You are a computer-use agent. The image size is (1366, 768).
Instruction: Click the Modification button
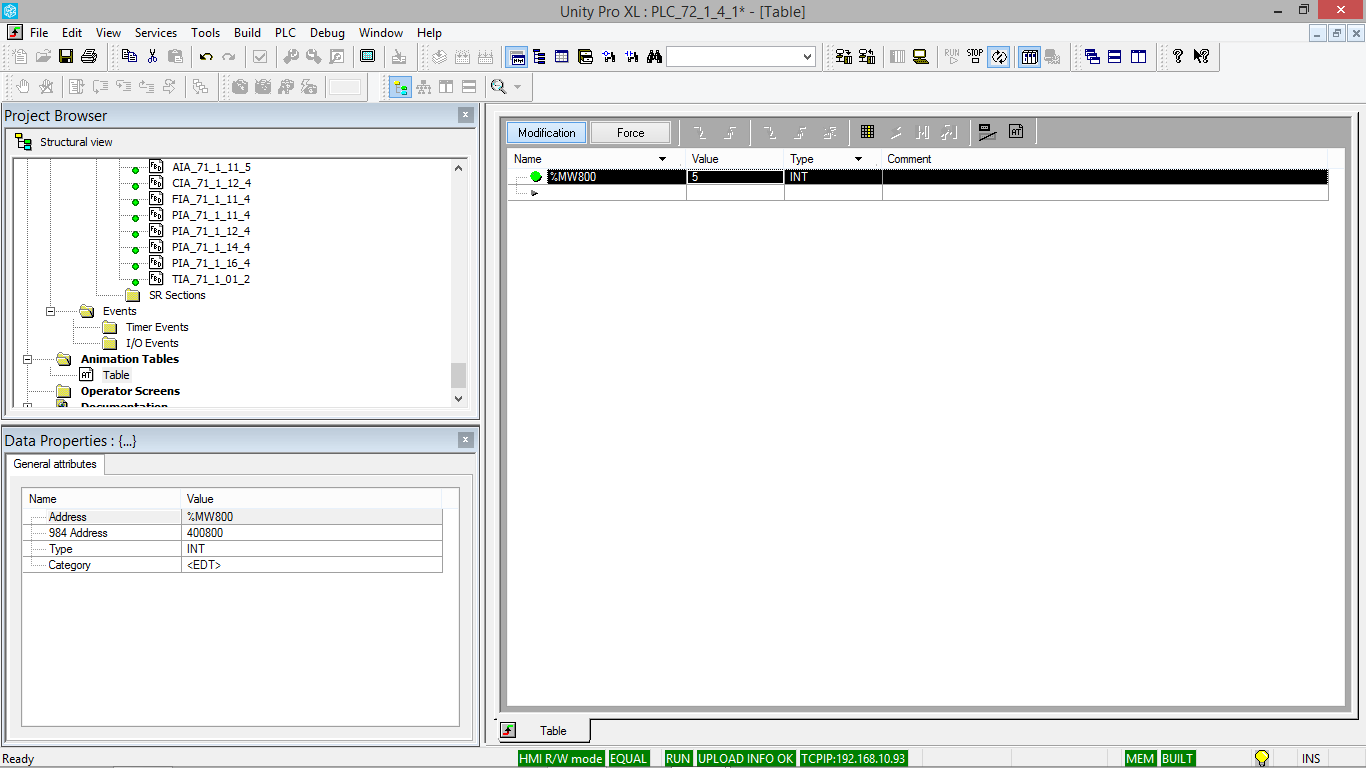tap(546, 131)
